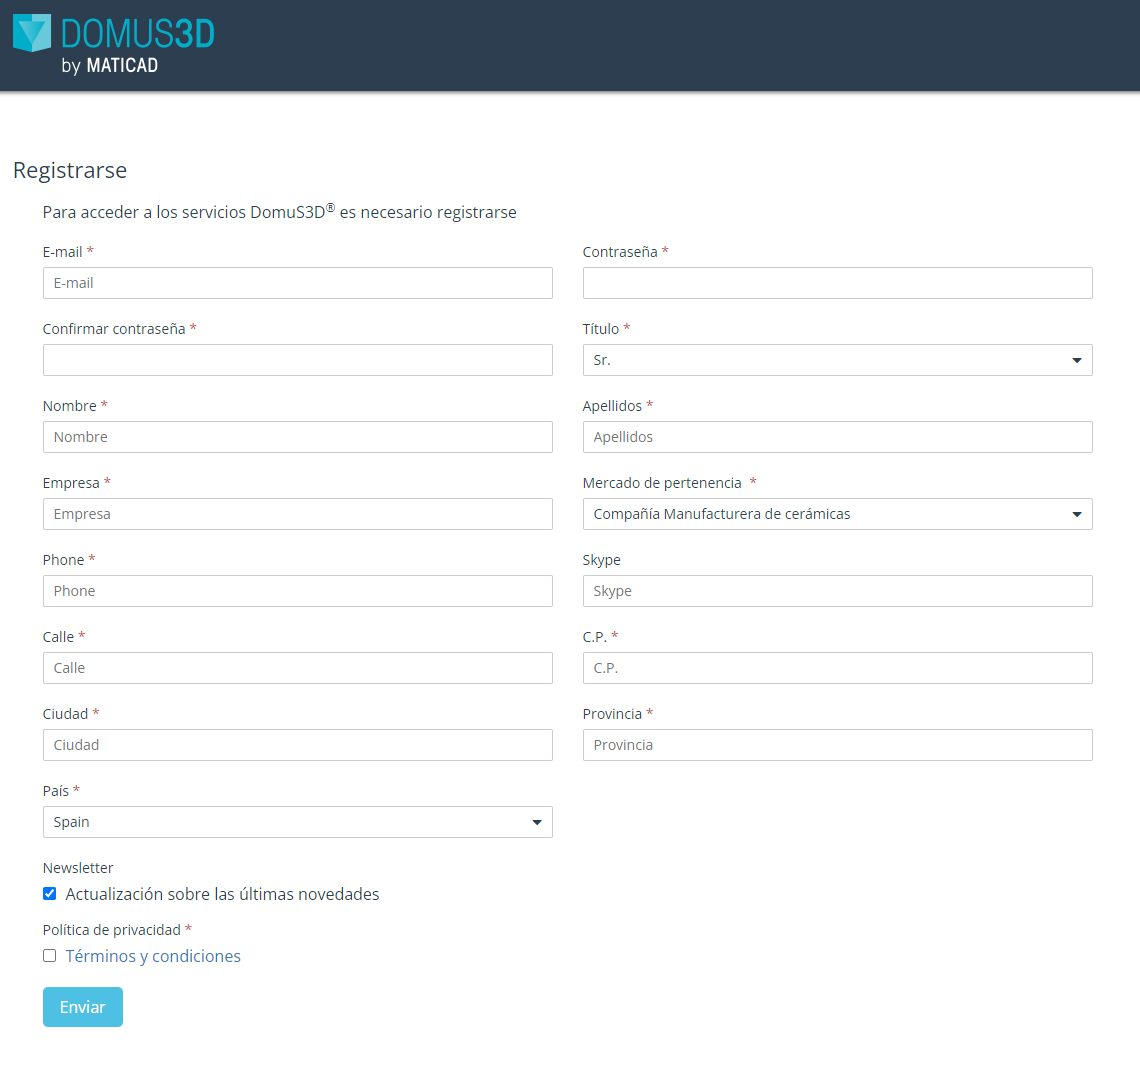The height and width of the screenshot is (1065, 1140).
Task: Focus the C.P. postal code field
Action: (838, 668)
